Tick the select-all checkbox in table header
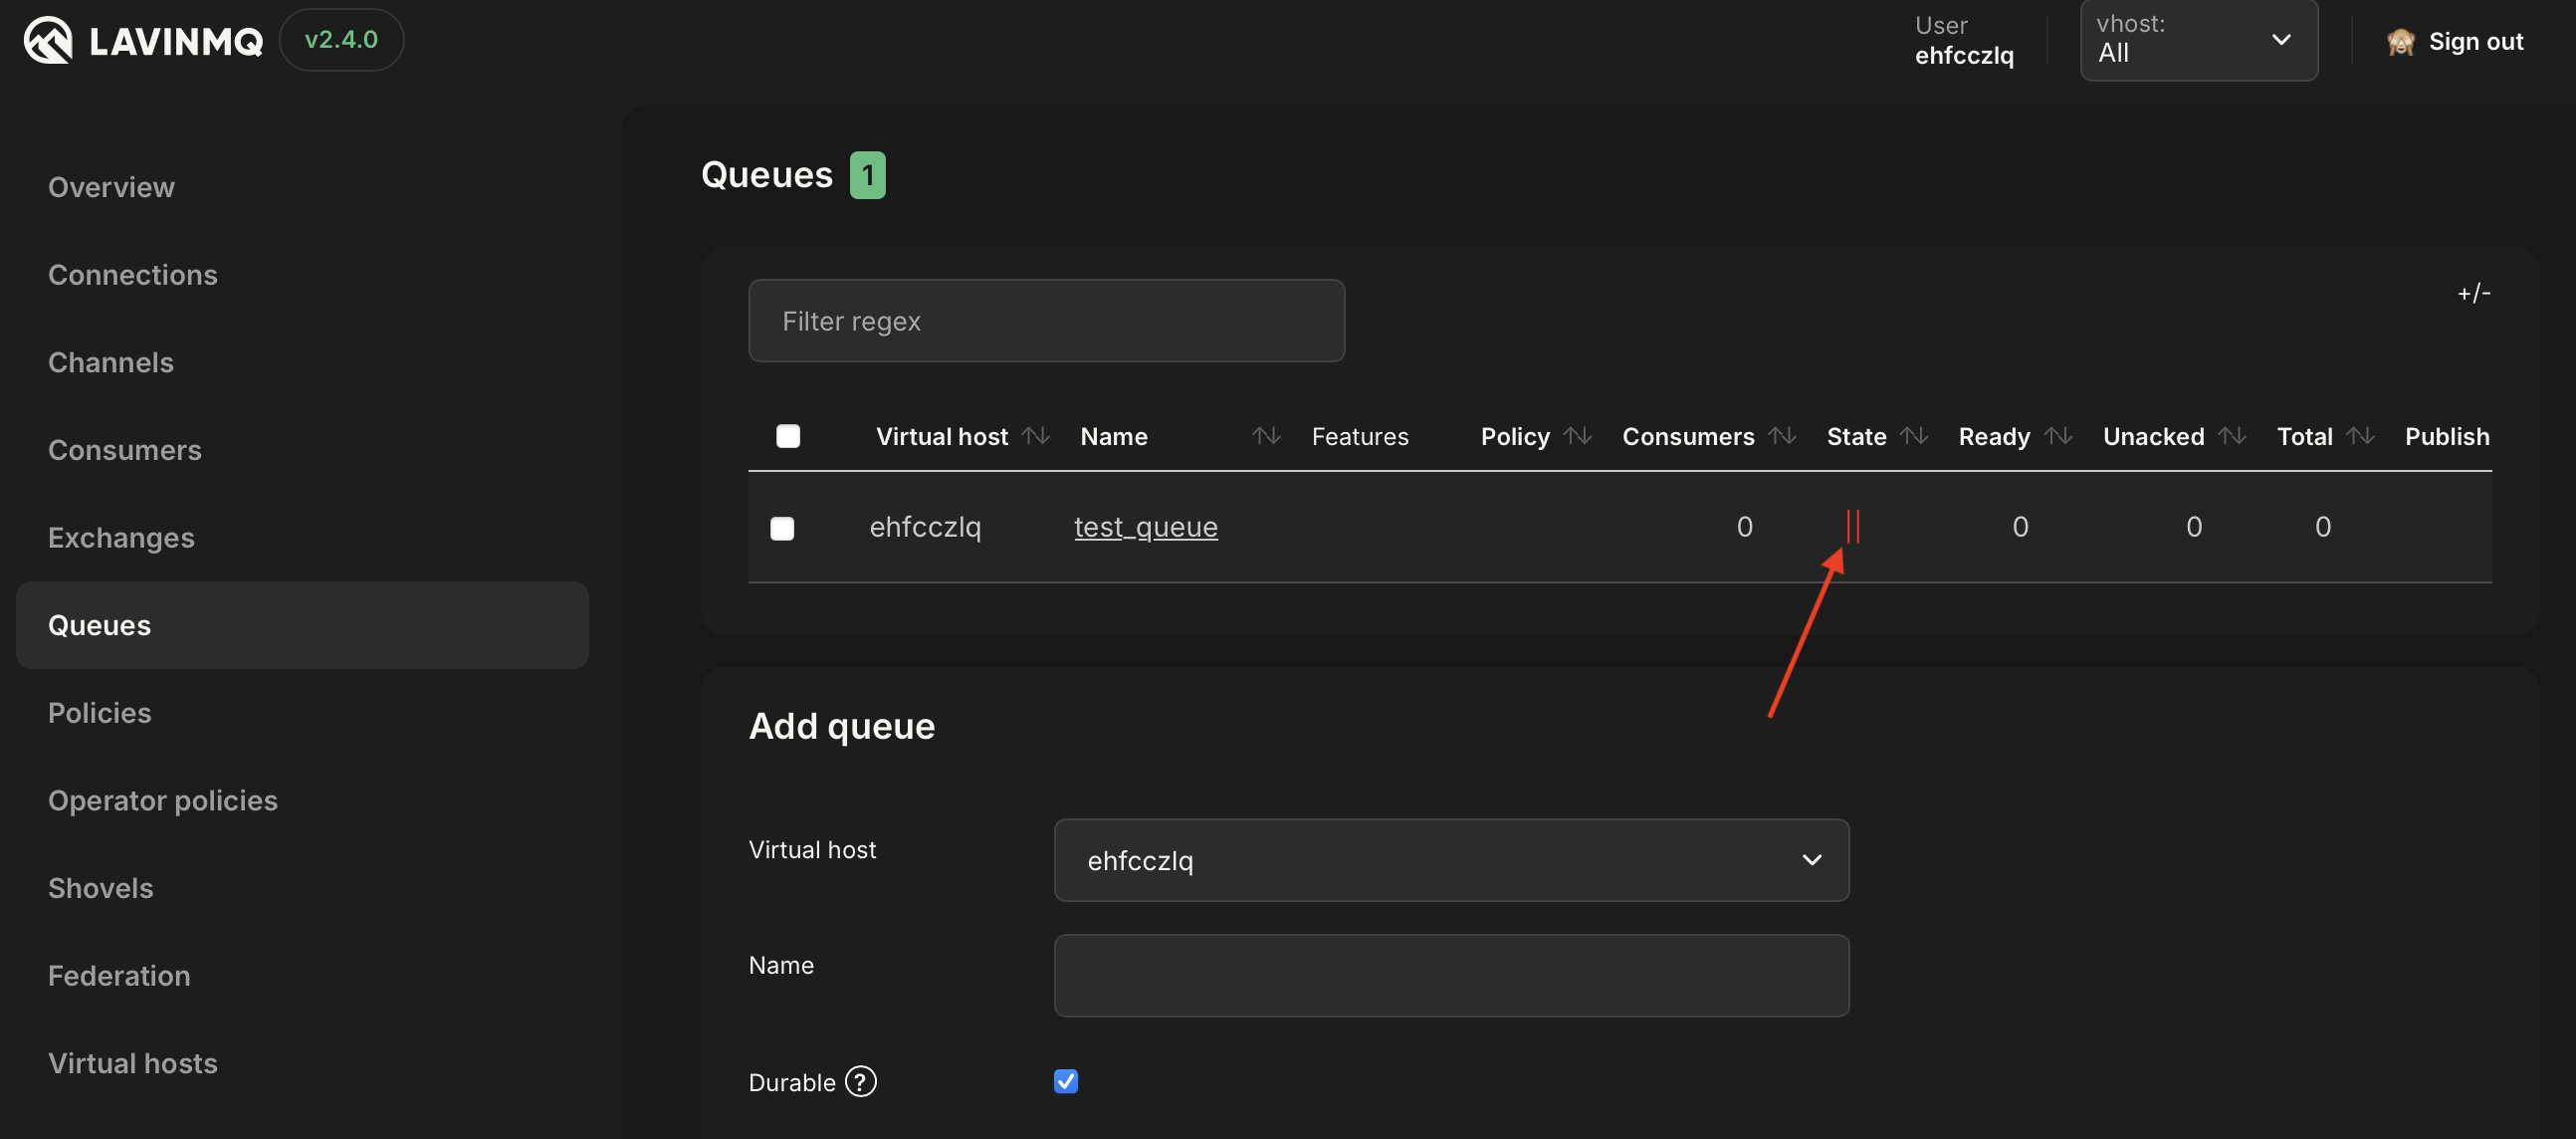Viewport: 2576px width, 1139px height. (788, 436)
